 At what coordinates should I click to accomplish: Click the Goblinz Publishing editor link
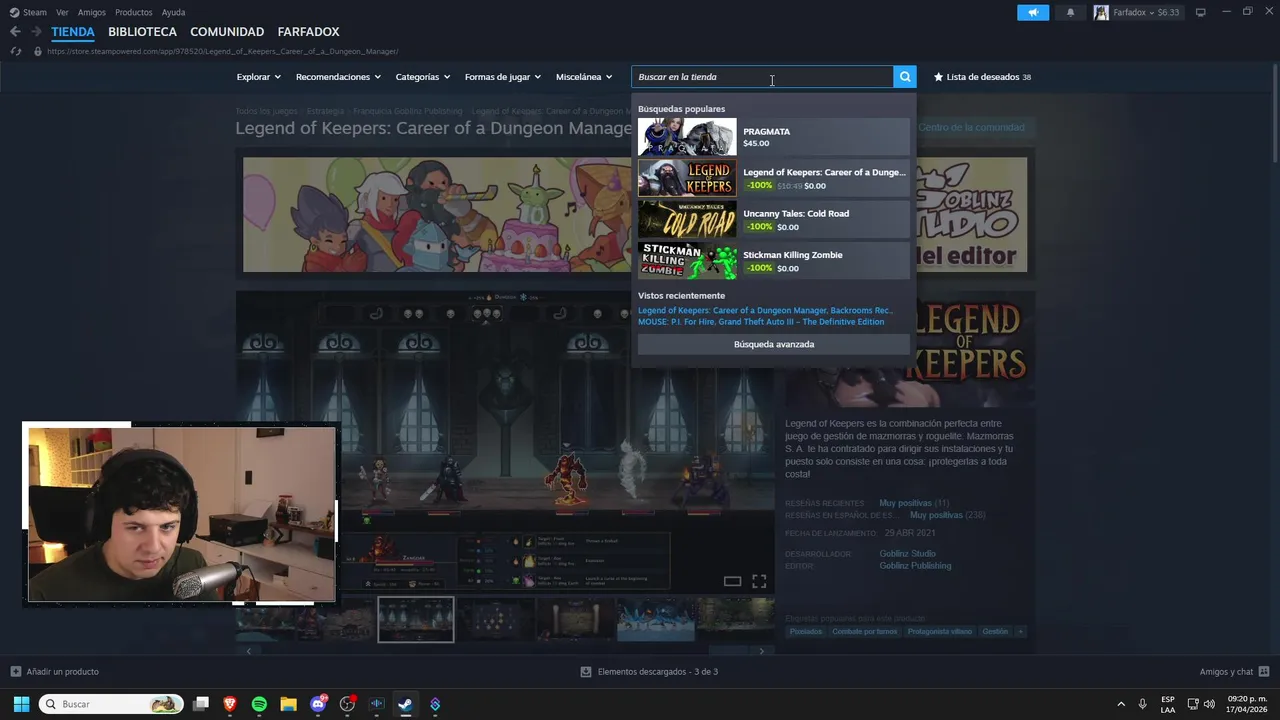pos(915,566)
